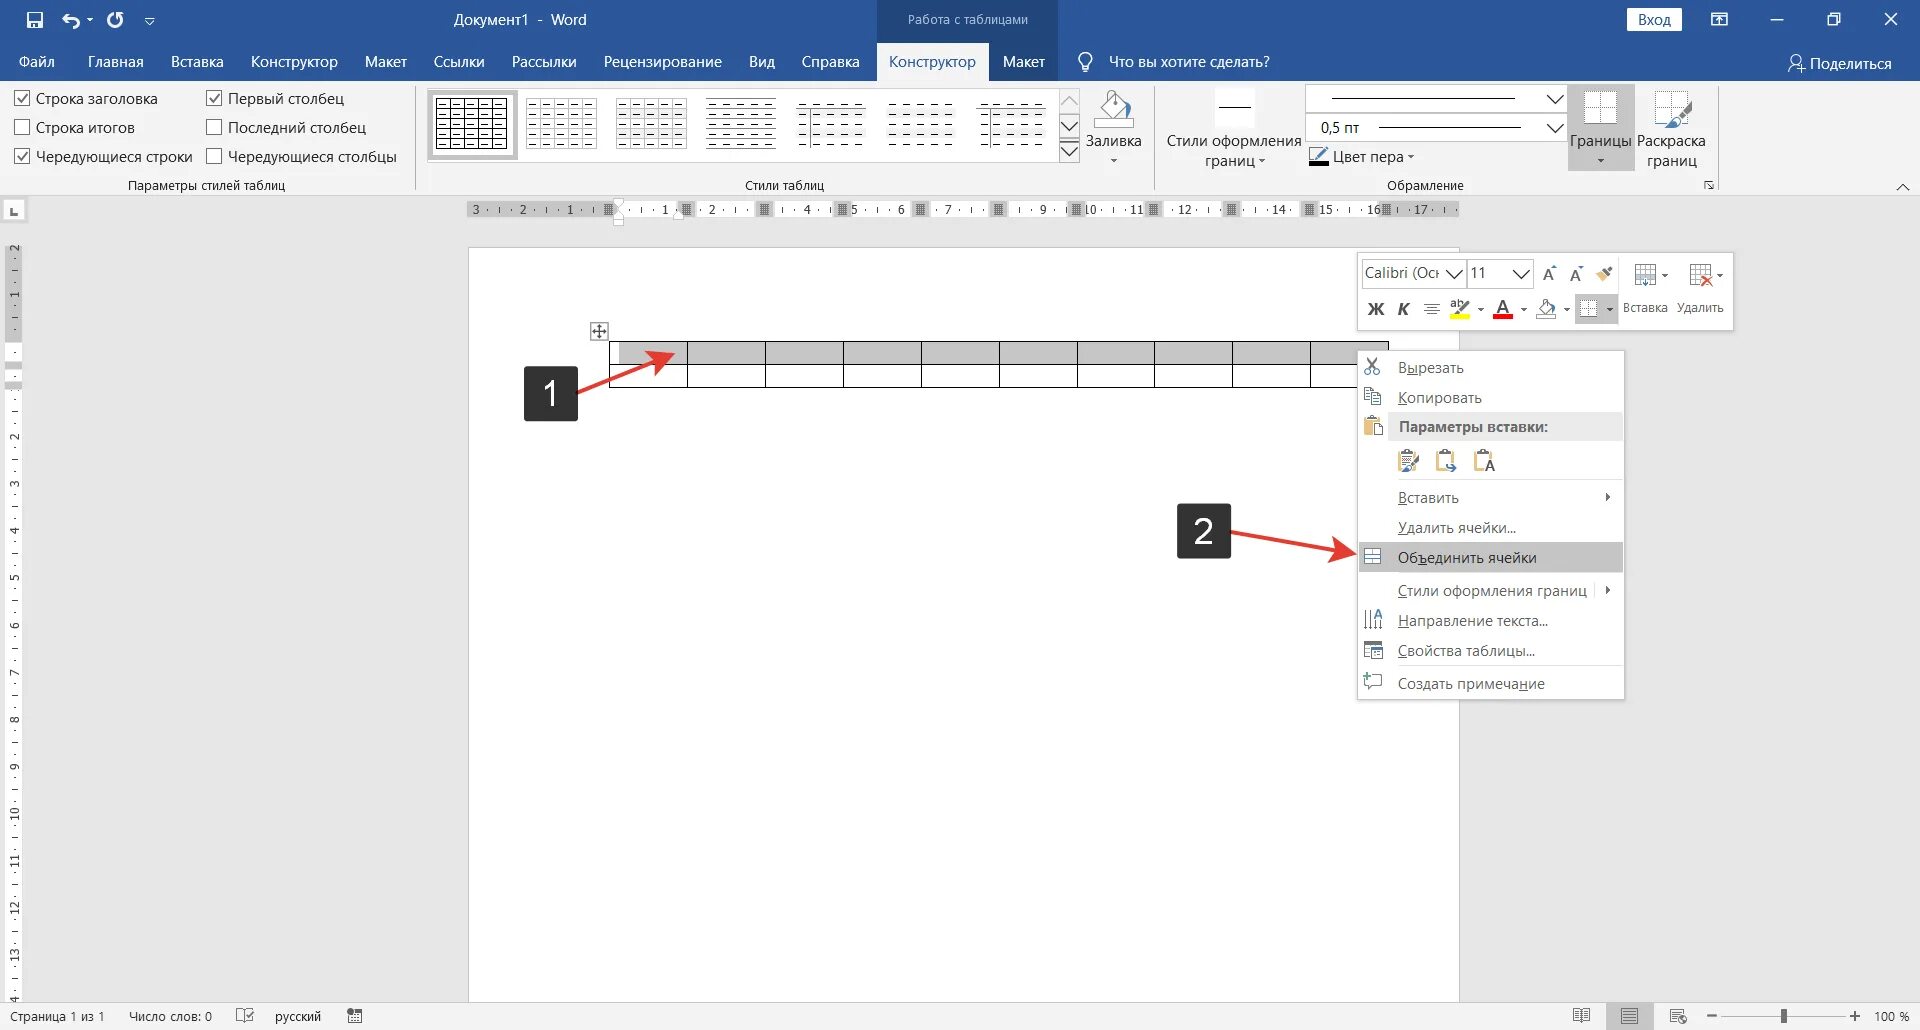1920x1030 pixels.
Task: Click the Границы borders button
Action: point(1600,127)
